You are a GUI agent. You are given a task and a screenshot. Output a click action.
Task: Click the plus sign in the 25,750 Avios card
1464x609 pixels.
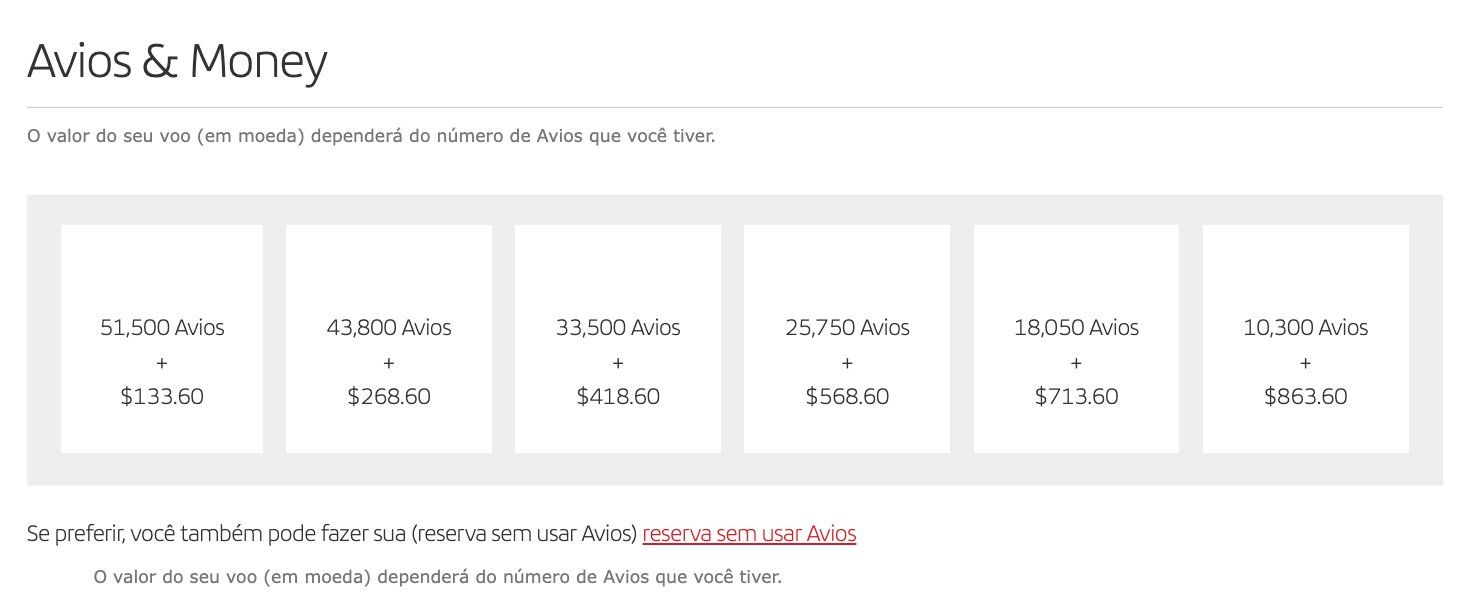pyautogui.click(x=847, y=363)
